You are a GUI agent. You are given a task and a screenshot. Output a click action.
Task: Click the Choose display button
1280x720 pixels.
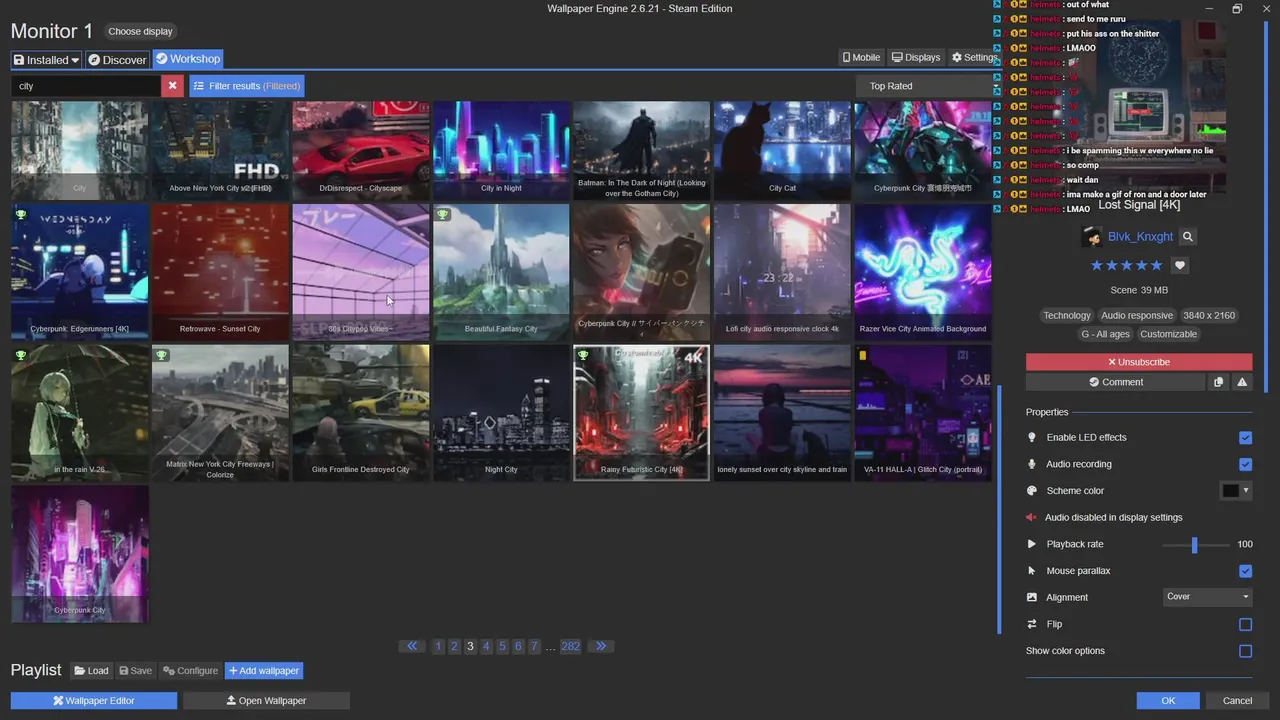[x=140, y=31]
